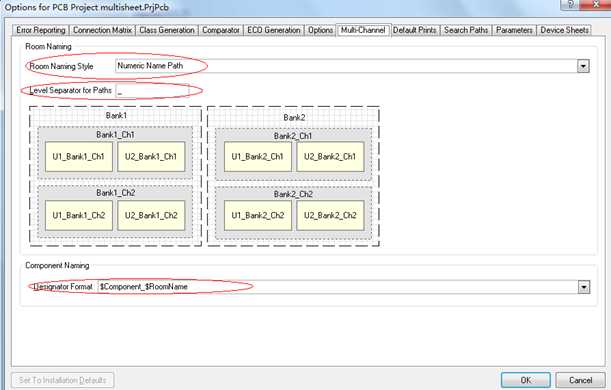611x390 pixels.
Task: Select the U2_Bank1_Ch1 component box
Action: coord(151,157)
